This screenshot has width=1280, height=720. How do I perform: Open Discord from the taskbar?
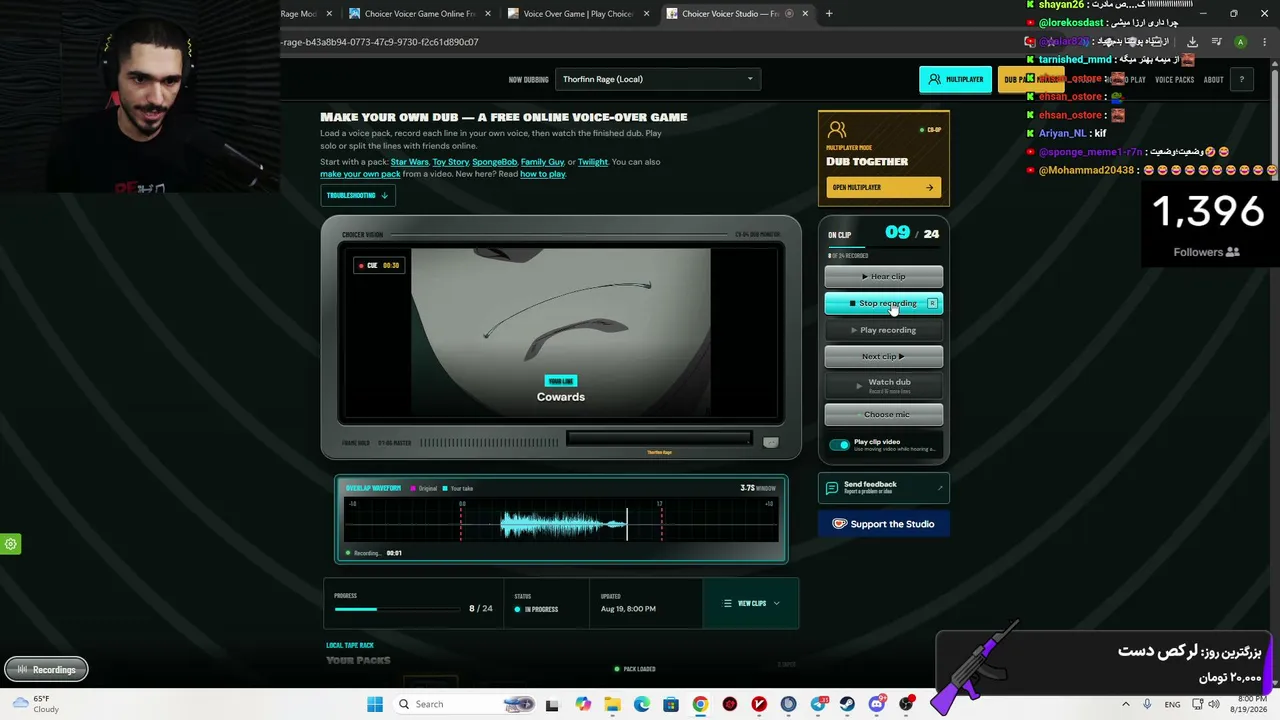point(877,704)
